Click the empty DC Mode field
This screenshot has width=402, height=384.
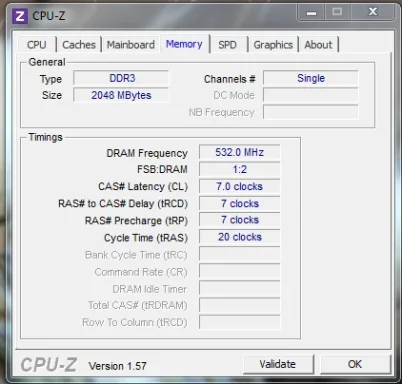[x=311, y=95]
